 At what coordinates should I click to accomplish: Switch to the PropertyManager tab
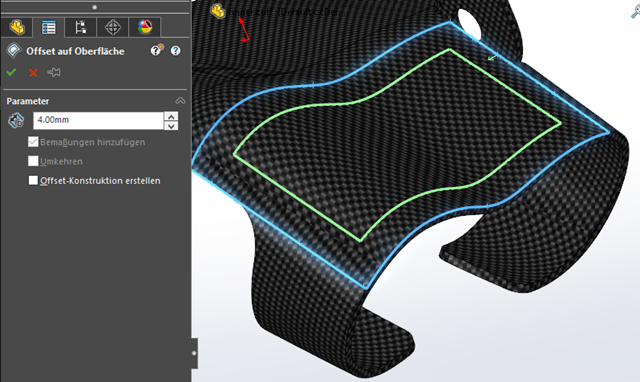click(x=49, y=27)
